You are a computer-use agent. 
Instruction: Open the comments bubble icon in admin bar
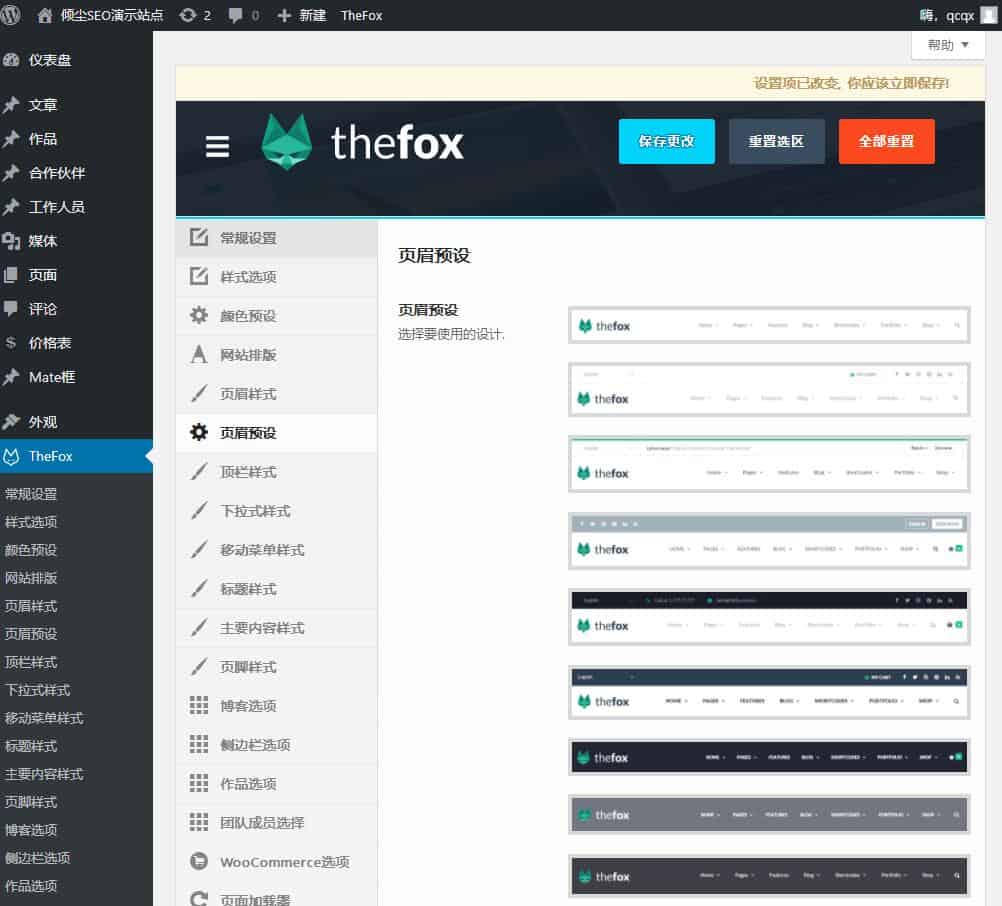235,15
